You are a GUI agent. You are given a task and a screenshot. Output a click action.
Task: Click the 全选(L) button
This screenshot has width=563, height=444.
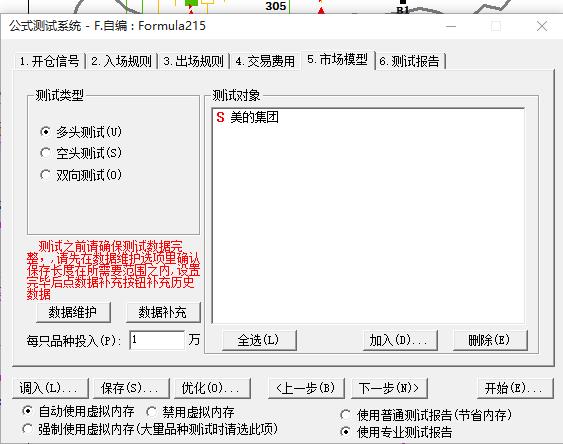pyautogui.click(x=259, y=340)
